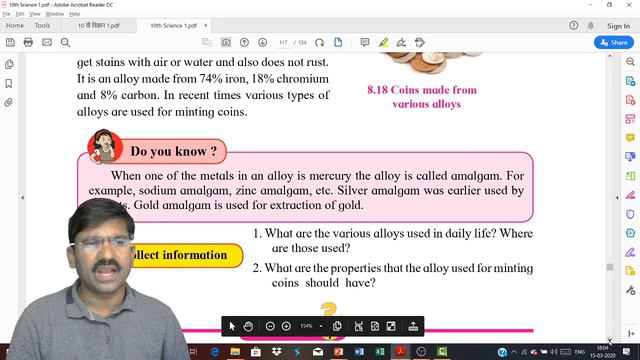Send file by email icon
The image size is (640, 360).
[47, 42]
